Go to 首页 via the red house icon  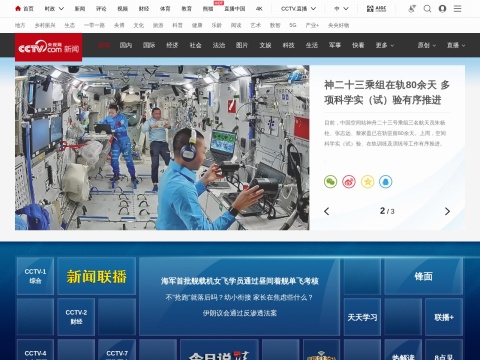click(18, 9)
